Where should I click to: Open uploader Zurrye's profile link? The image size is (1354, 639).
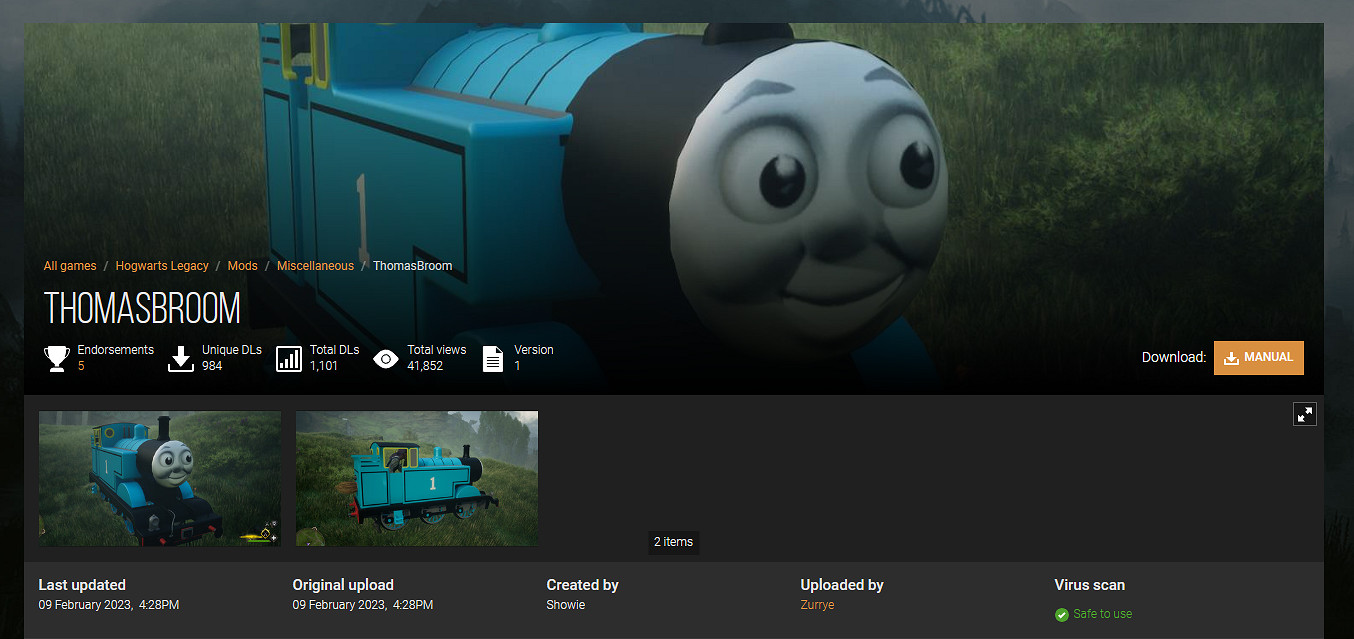[x=817, y=605]
